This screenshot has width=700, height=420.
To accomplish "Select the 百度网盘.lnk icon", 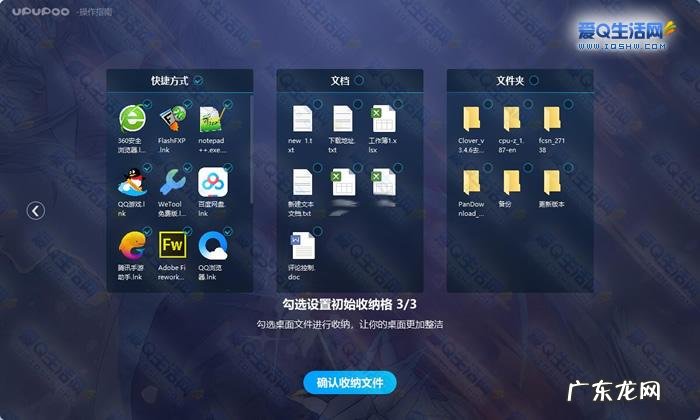I will click(x=213, y=183).
